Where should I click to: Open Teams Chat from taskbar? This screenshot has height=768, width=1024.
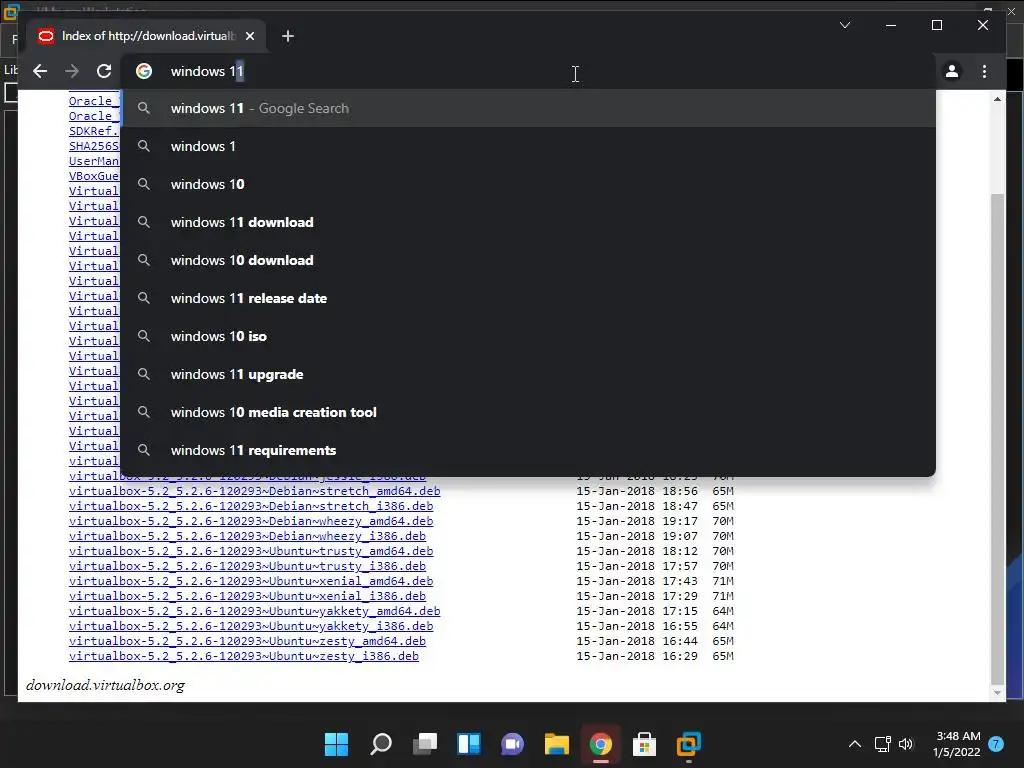pos(513,744)
